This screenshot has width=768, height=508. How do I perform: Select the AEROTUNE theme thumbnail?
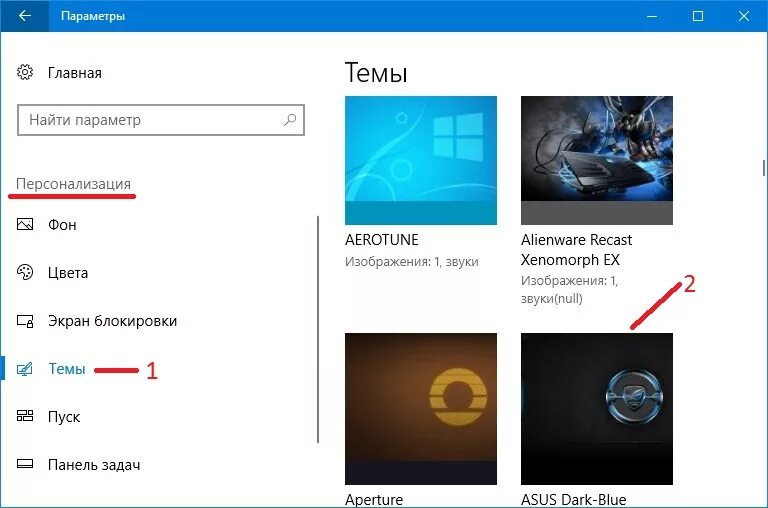point(421,160)
